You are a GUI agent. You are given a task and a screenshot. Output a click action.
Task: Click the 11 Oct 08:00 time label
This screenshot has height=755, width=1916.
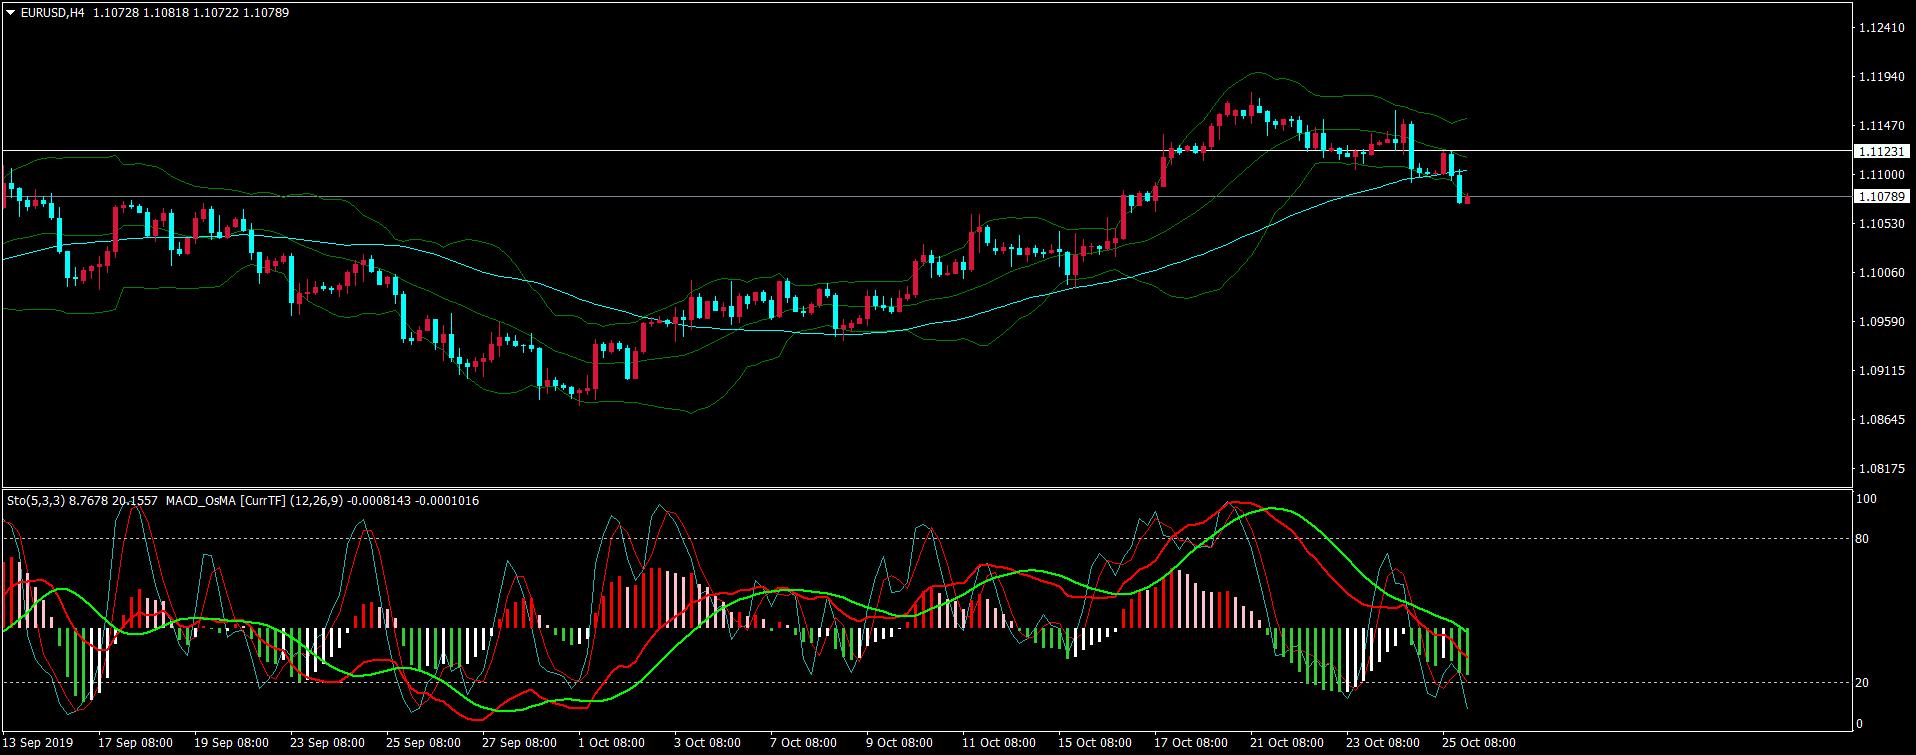pyautogui.click(x=1000, y=743)
